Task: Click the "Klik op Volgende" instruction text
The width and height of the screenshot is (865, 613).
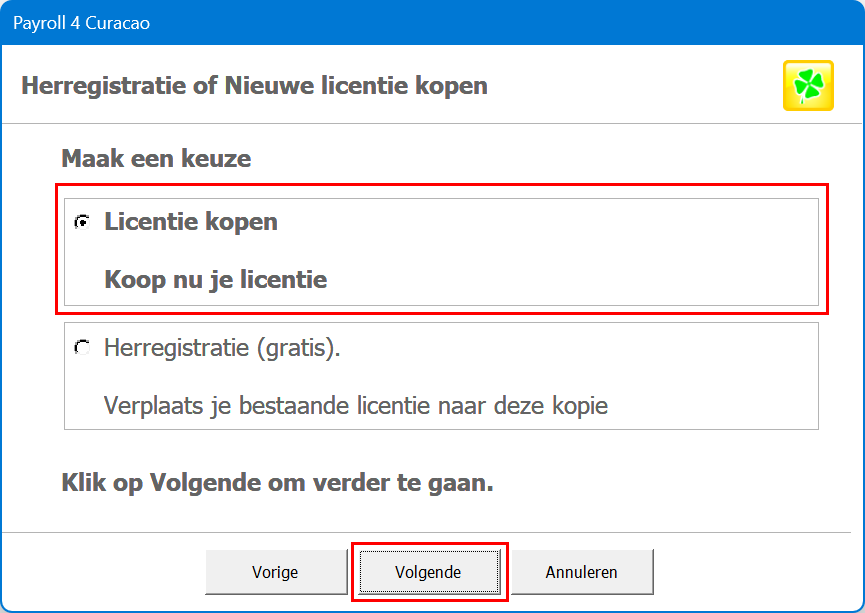Action: tap(277, 483)
